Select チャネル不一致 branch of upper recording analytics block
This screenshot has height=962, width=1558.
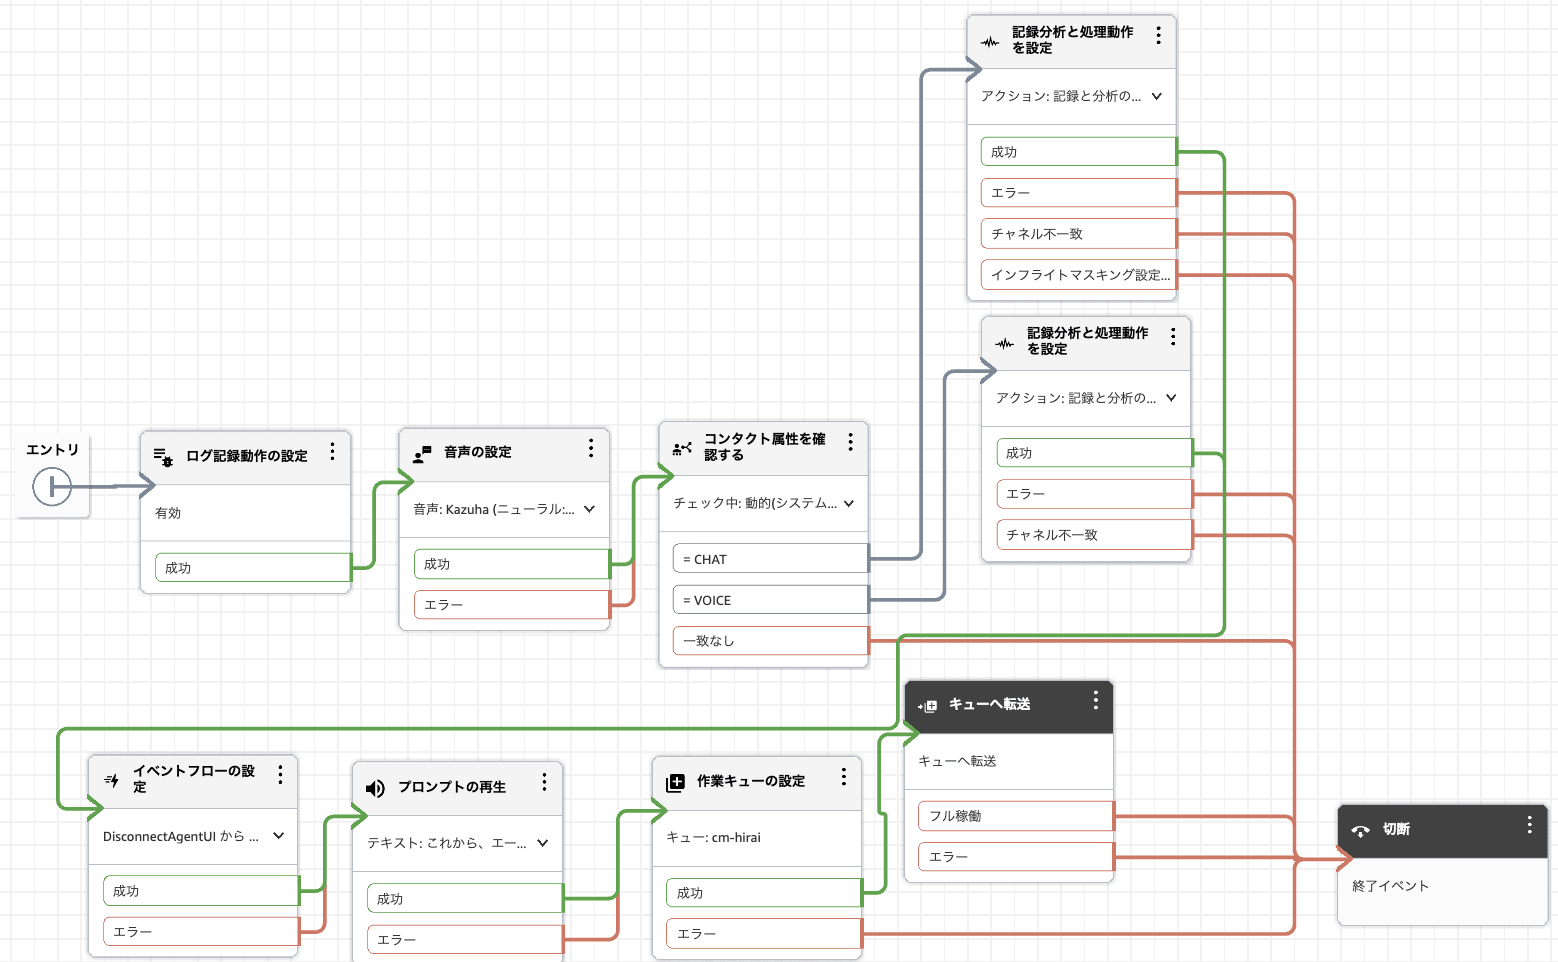point(1079,234)
